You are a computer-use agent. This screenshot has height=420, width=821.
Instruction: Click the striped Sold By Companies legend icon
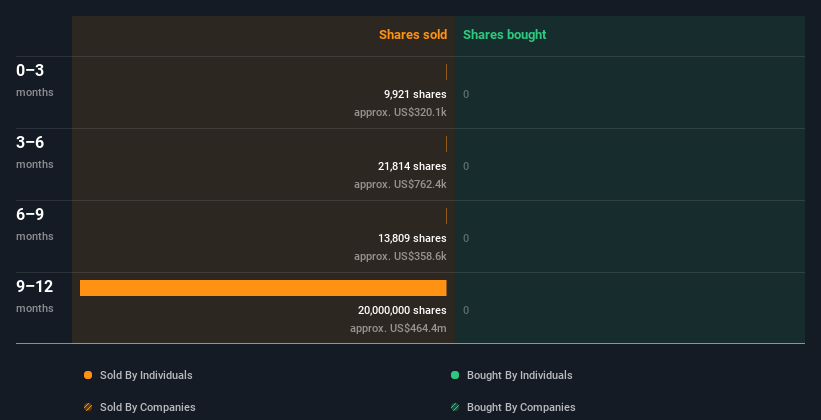tap(88, 407)
